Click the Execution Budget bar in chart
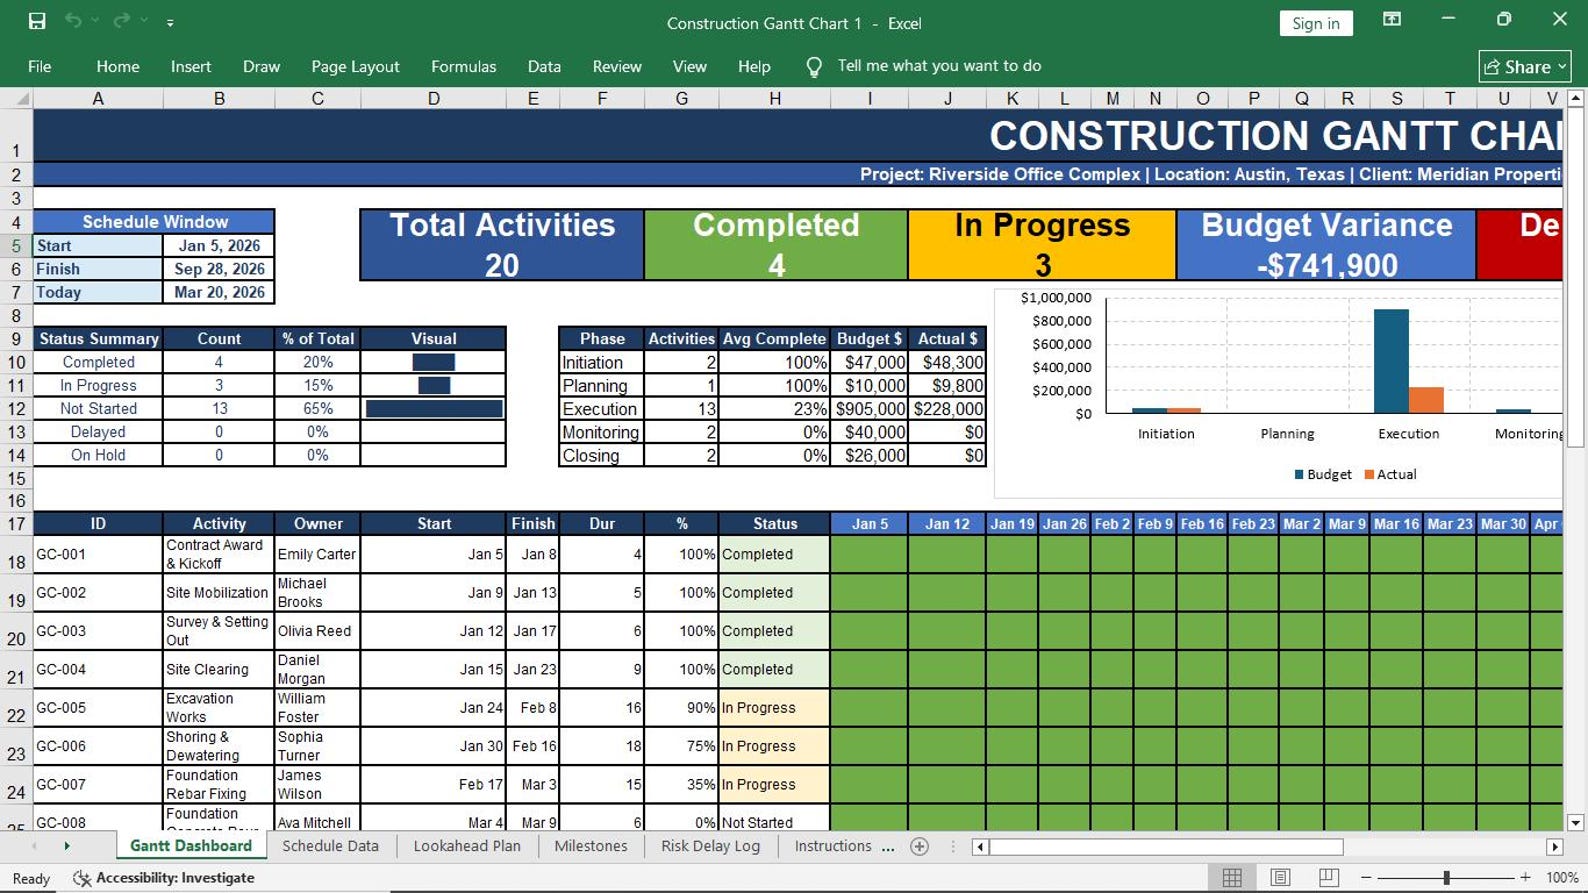Image resolution: width=1588 pixels, height=893 pixels. point(1391,361)
